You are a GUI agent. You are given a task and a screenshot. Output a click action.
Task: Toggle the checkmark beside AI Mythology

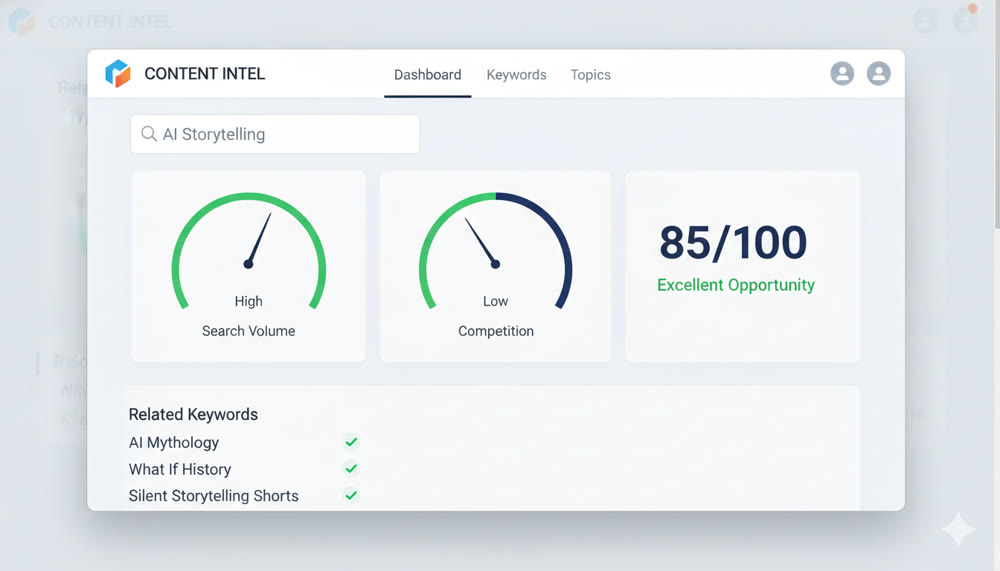(351, 442)
